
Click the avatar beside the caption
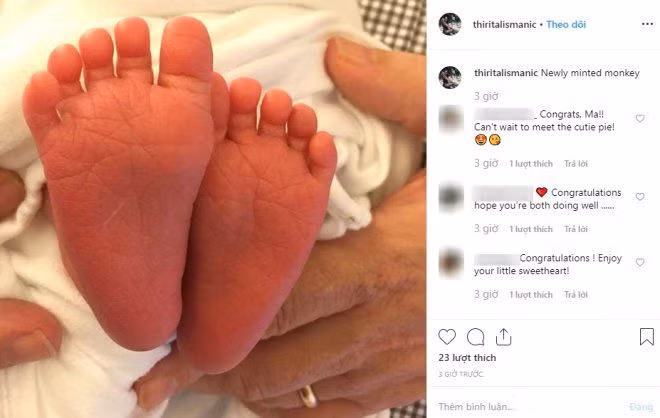[450, 77]
